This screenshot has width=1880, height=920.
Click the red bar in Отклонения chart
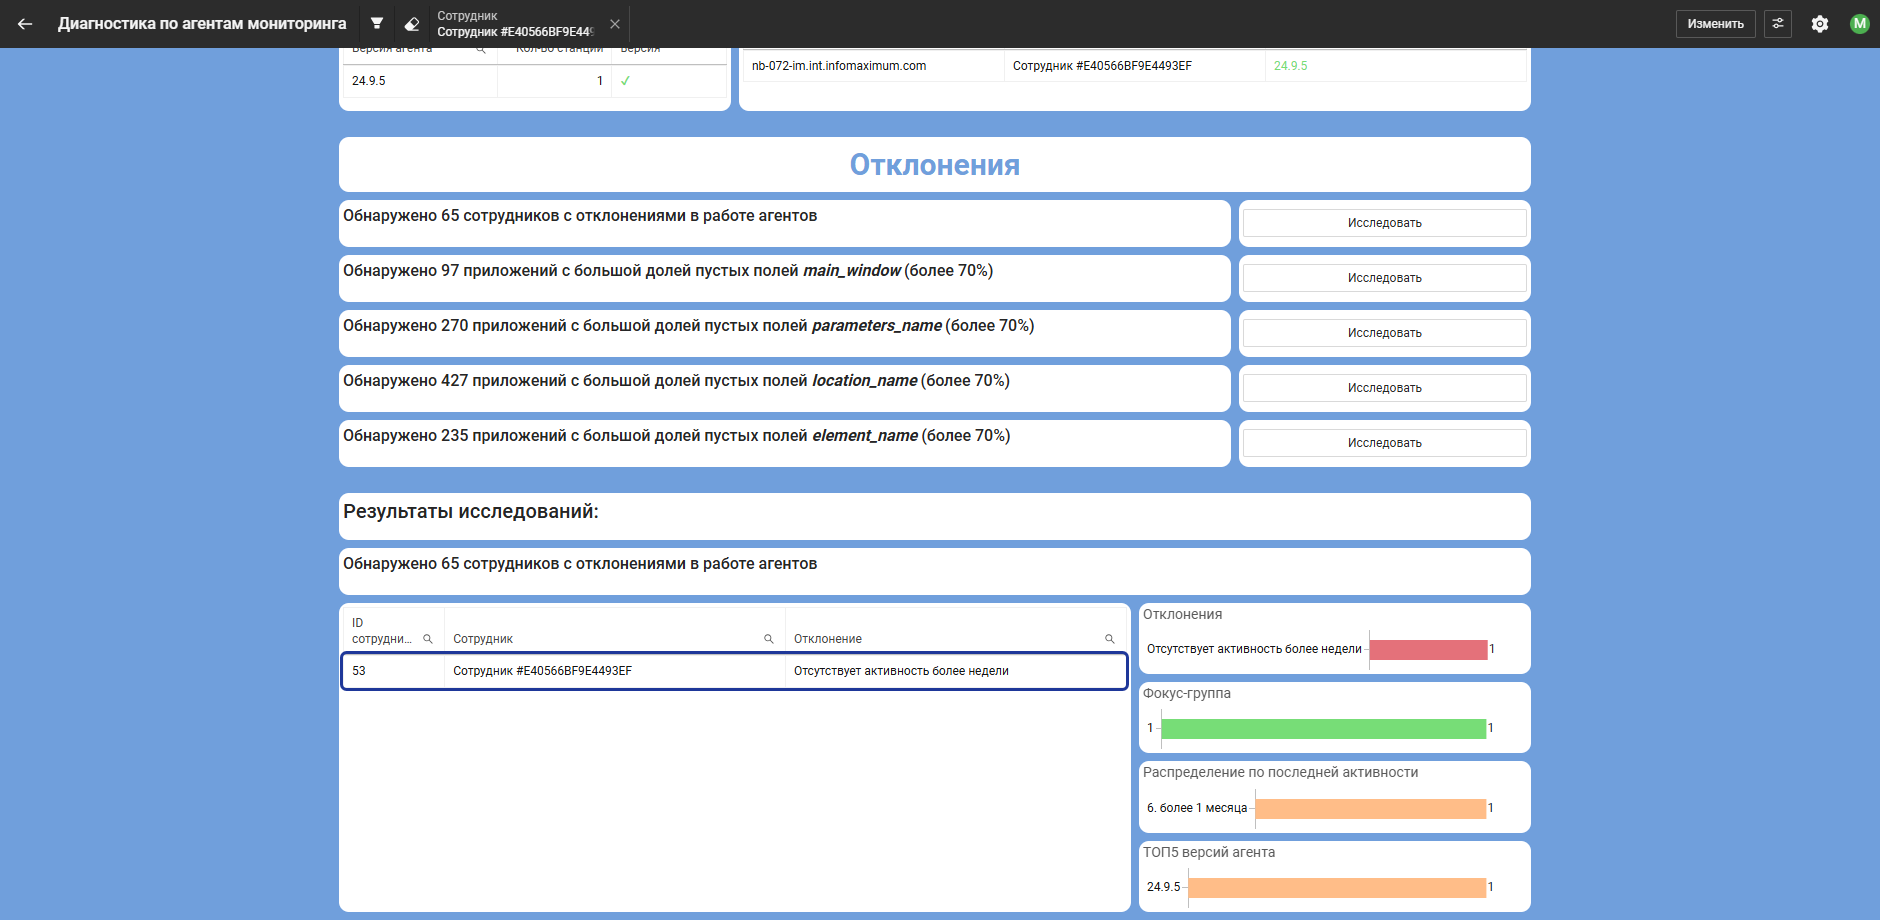pyautogui.click(x=1428, y=650)
